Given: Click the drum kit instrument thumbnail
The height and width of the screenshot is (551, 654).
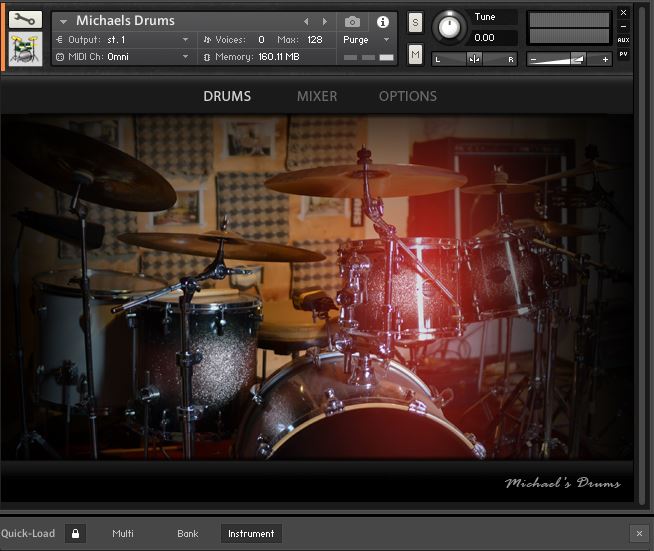Looking at the screenshot, I should pos(25,48).
